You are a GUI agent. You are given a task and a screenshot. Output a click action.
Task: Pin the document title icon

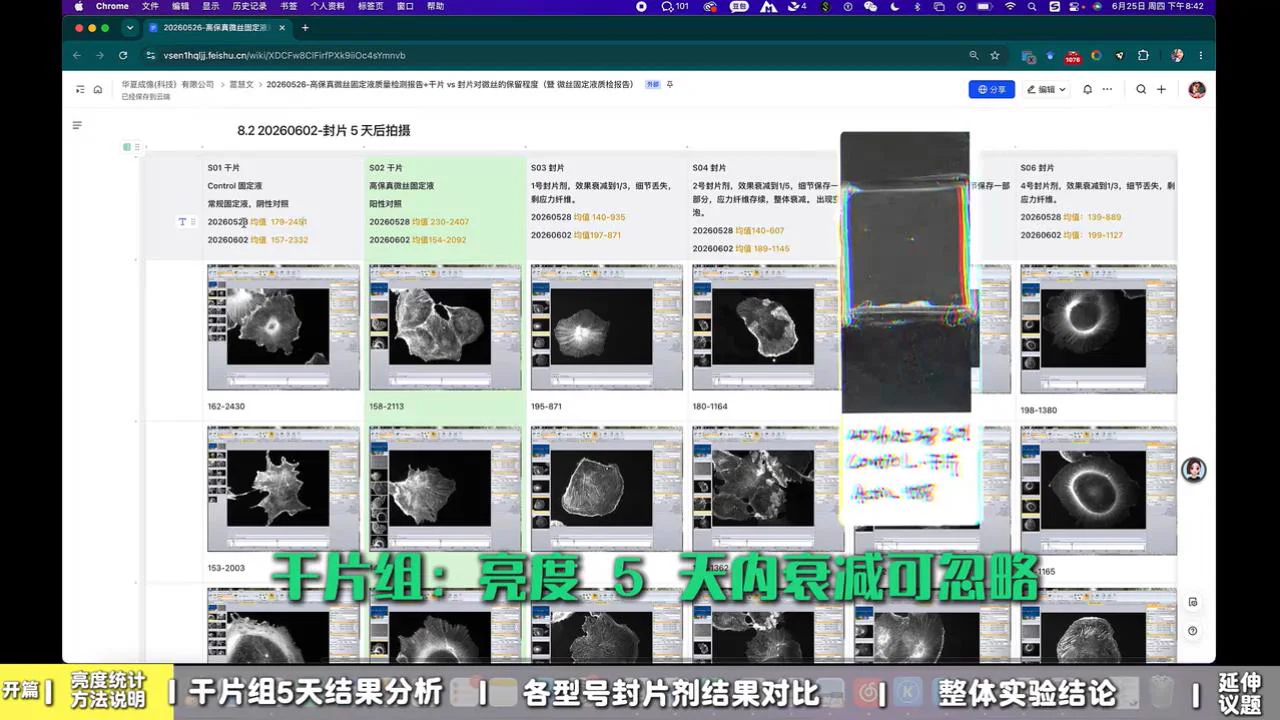(670, 85)
